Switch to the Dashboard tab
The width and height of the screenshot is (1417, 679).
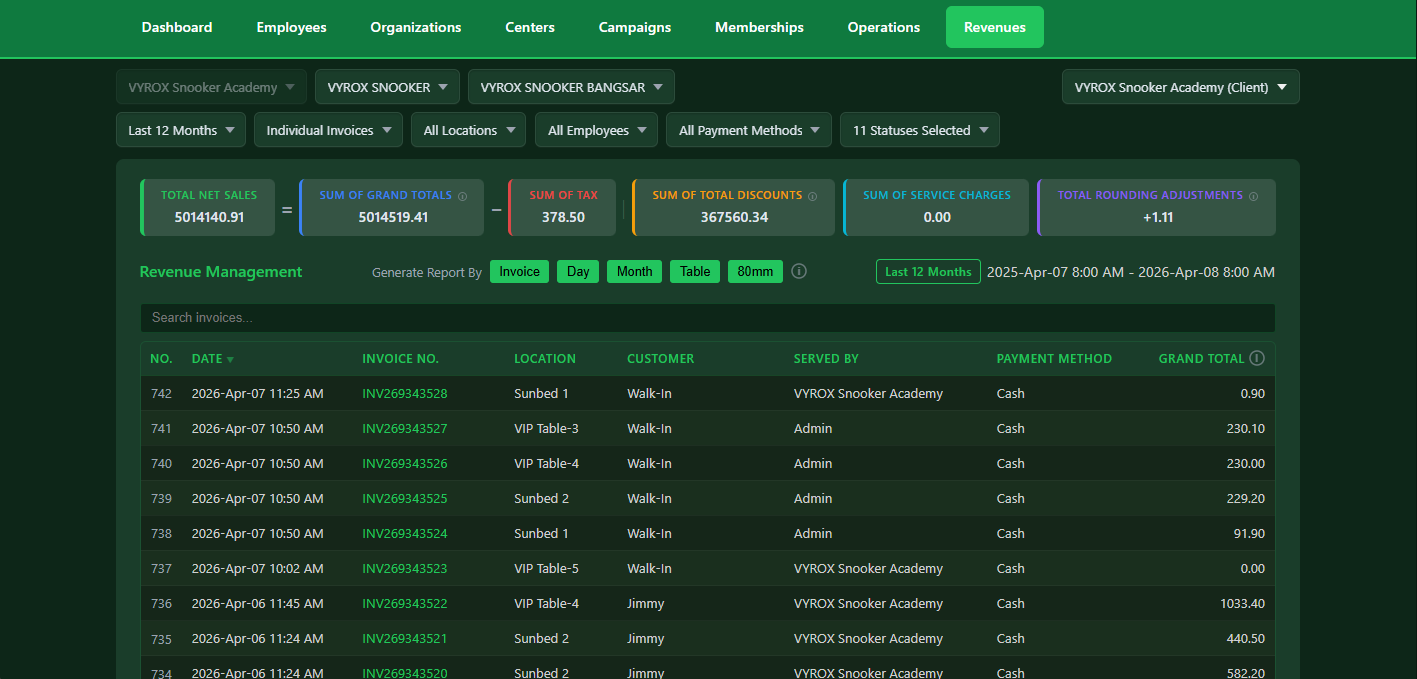176,27
